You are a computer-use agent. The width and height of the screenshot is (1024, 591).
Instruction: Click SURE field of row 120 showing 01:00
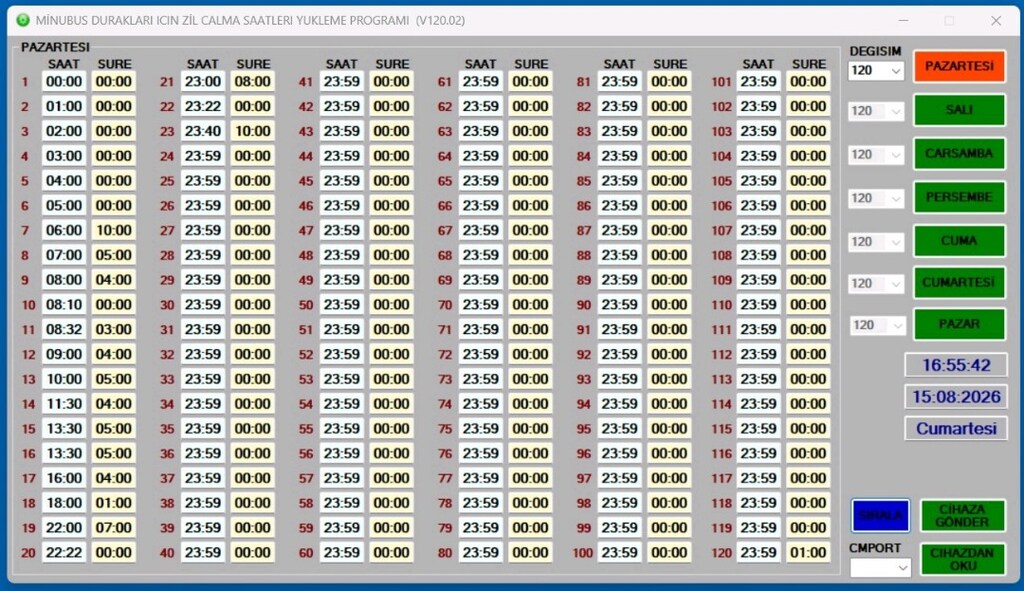point(808,552)
